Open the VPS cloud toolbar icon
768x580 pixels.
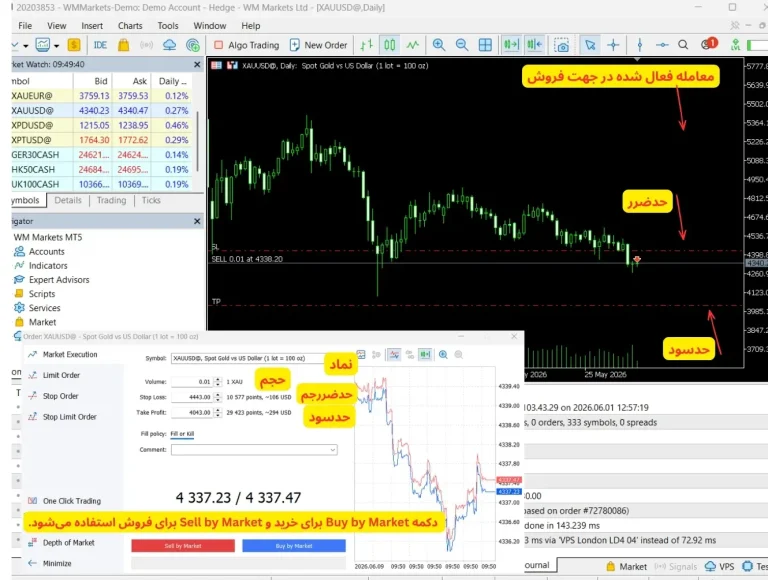click(169, 45)
